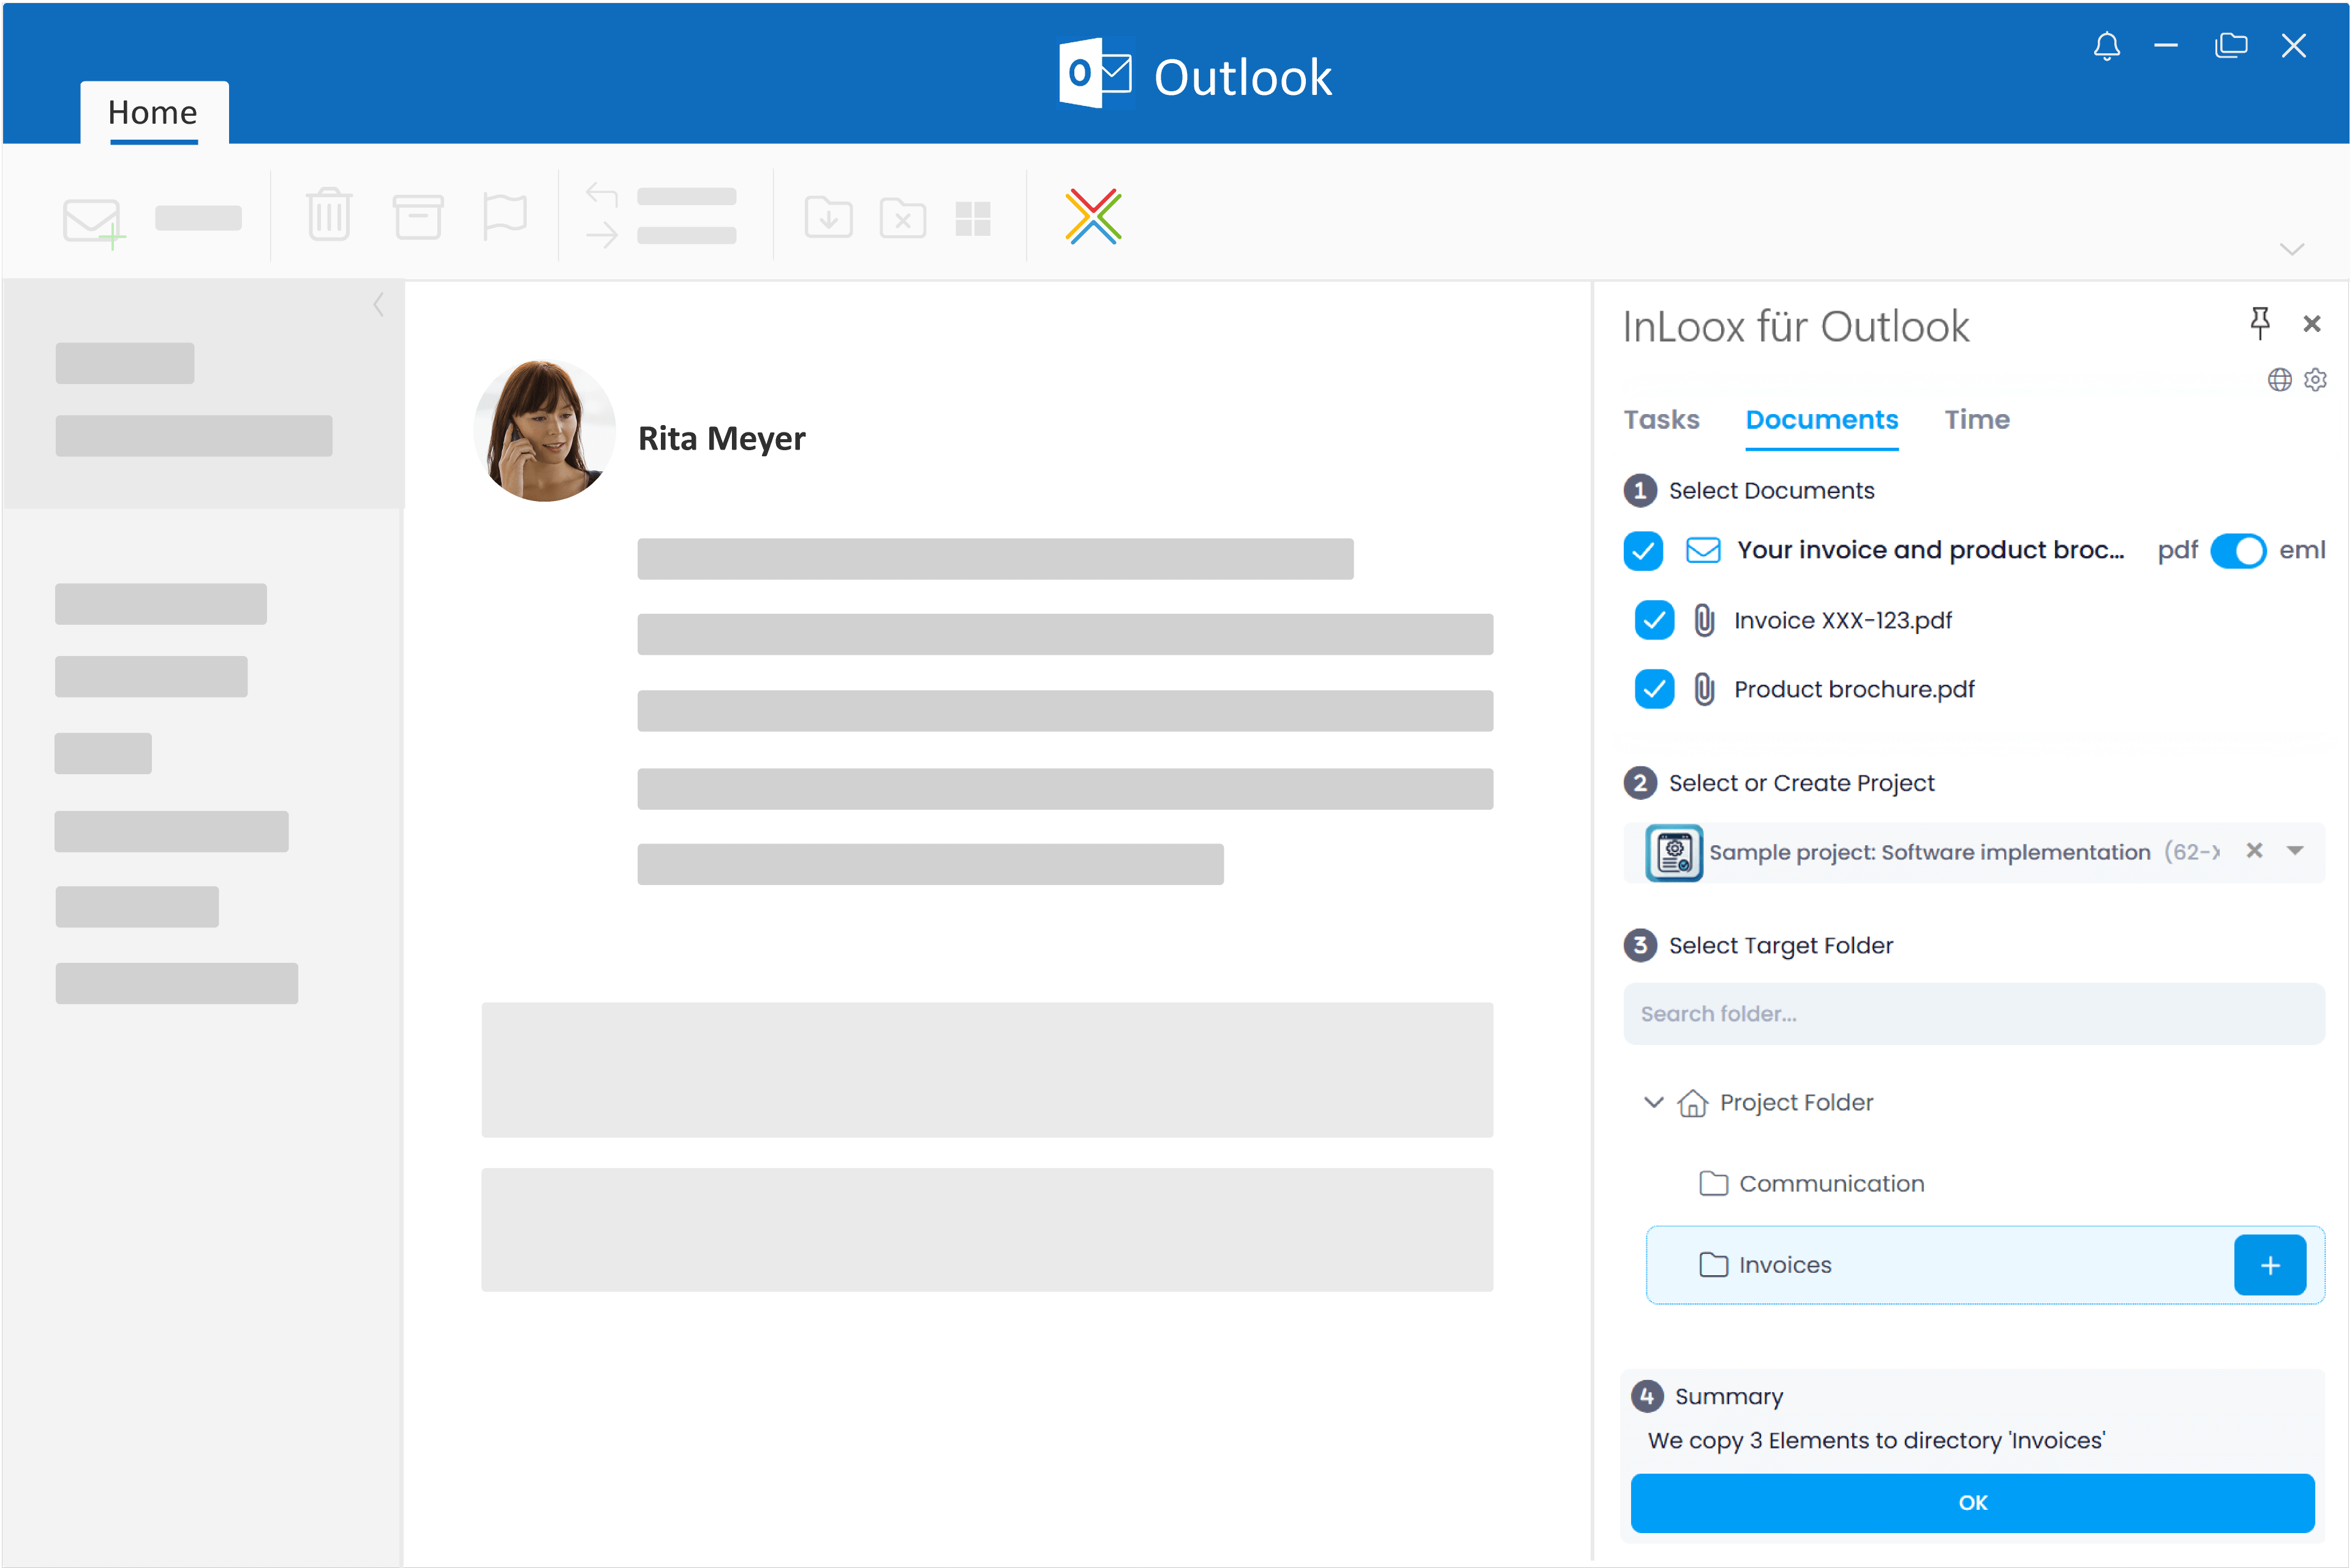
Task: Click the envelope icon beside the email subject
Action: pyautogui.click(x=1703, y=550)
